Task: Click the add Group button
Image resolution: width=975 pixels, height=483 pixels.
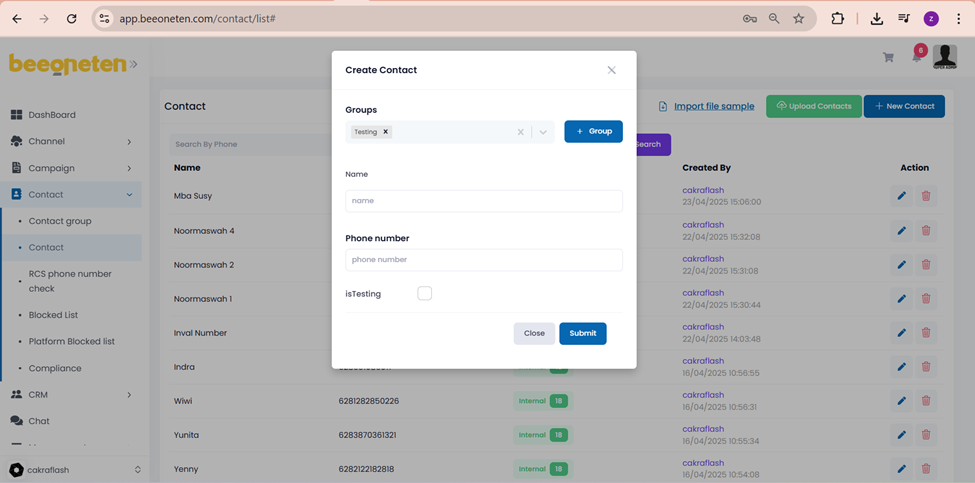Action: pyautogui.click(x=593, y=131)
